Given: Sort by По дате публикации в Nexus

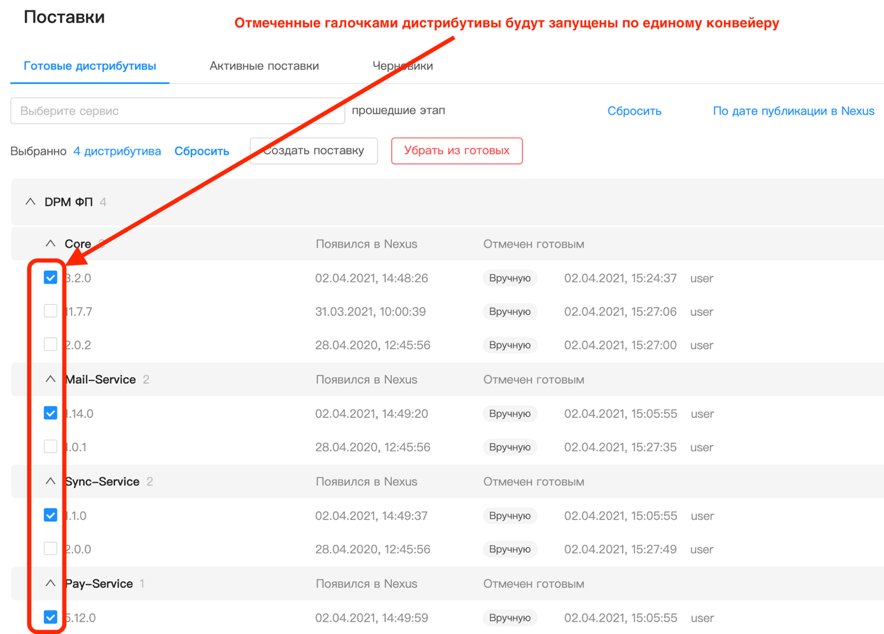Looking at the screenshot, I should click(x=793, y=111).
